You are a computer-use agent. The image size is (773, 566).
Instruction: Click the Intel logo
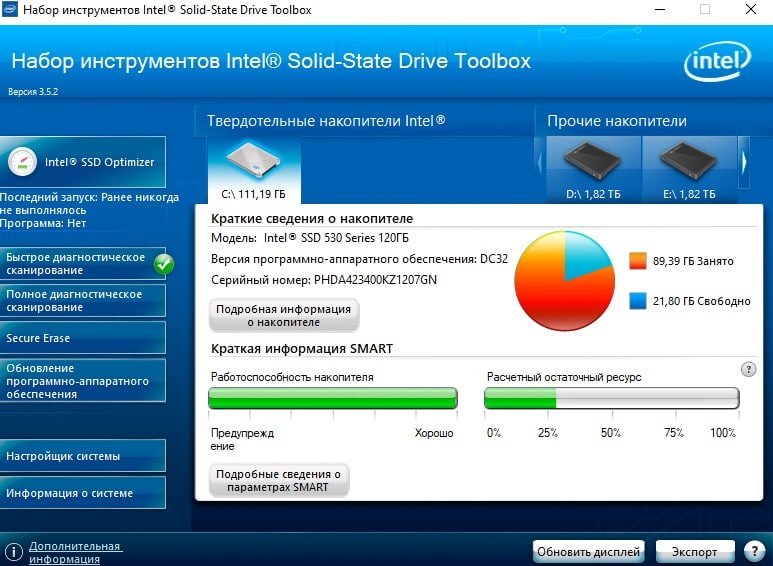pos(717,61)
